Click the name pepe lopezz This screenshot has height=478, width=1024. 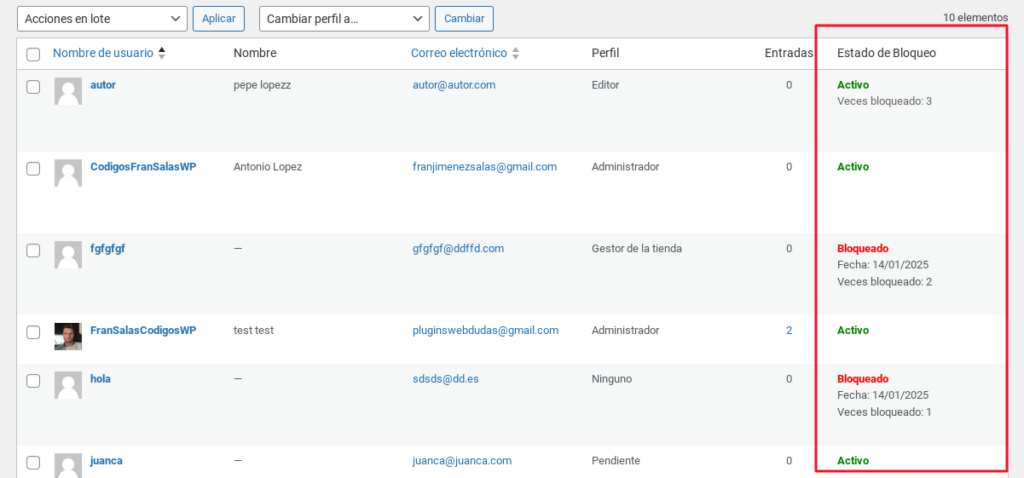click(262, 85)
